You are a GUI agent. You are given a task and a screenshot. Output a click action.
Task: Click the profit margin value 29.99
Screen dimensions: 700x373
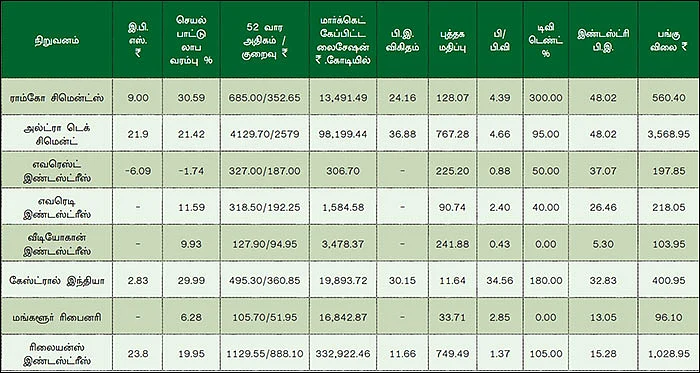click(191, 281)
